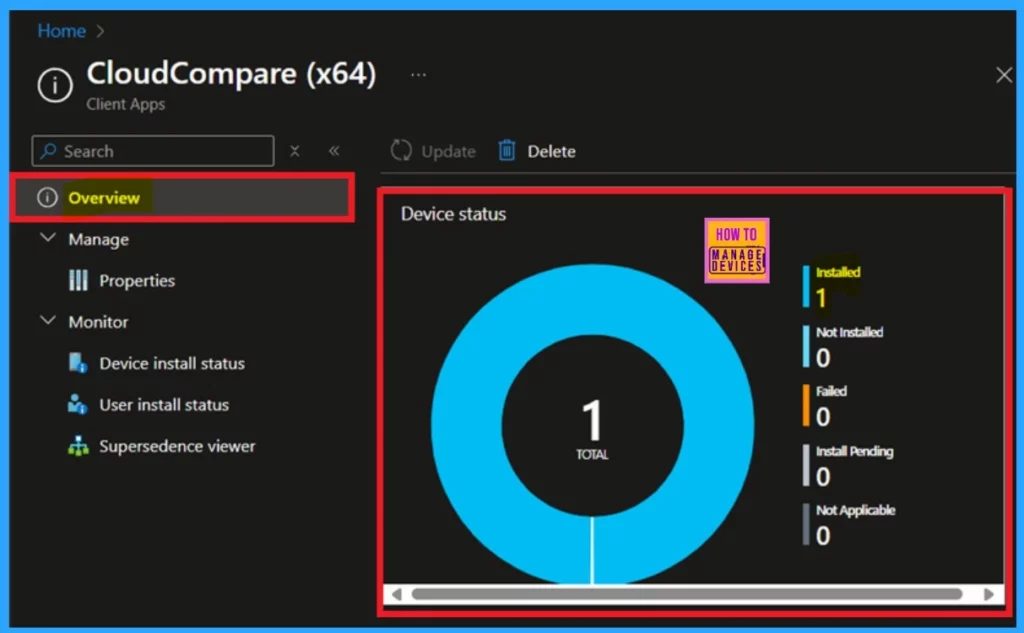Collapse the Monitor section chevron
The height and width of the screenshot is (633, 1024).
coord(48,320)
